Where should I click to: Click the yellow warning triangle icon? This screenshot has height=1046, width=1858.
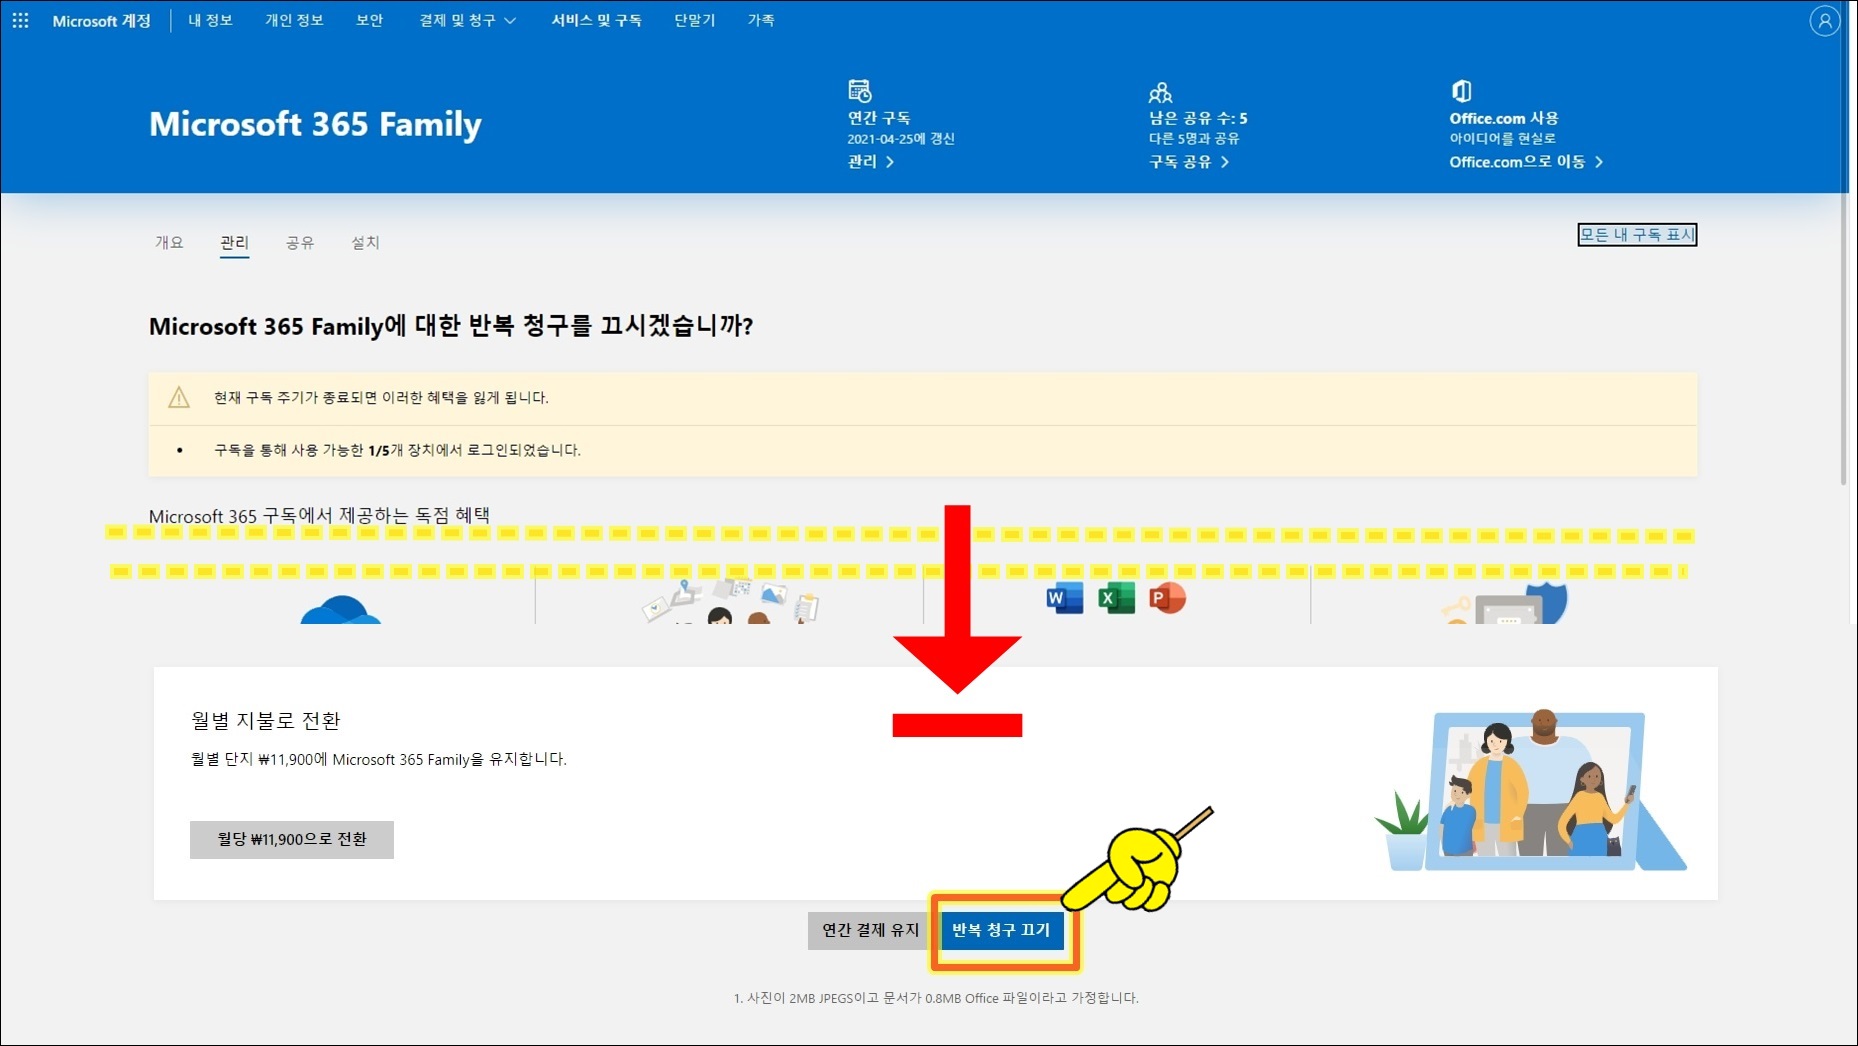[179, 397]
